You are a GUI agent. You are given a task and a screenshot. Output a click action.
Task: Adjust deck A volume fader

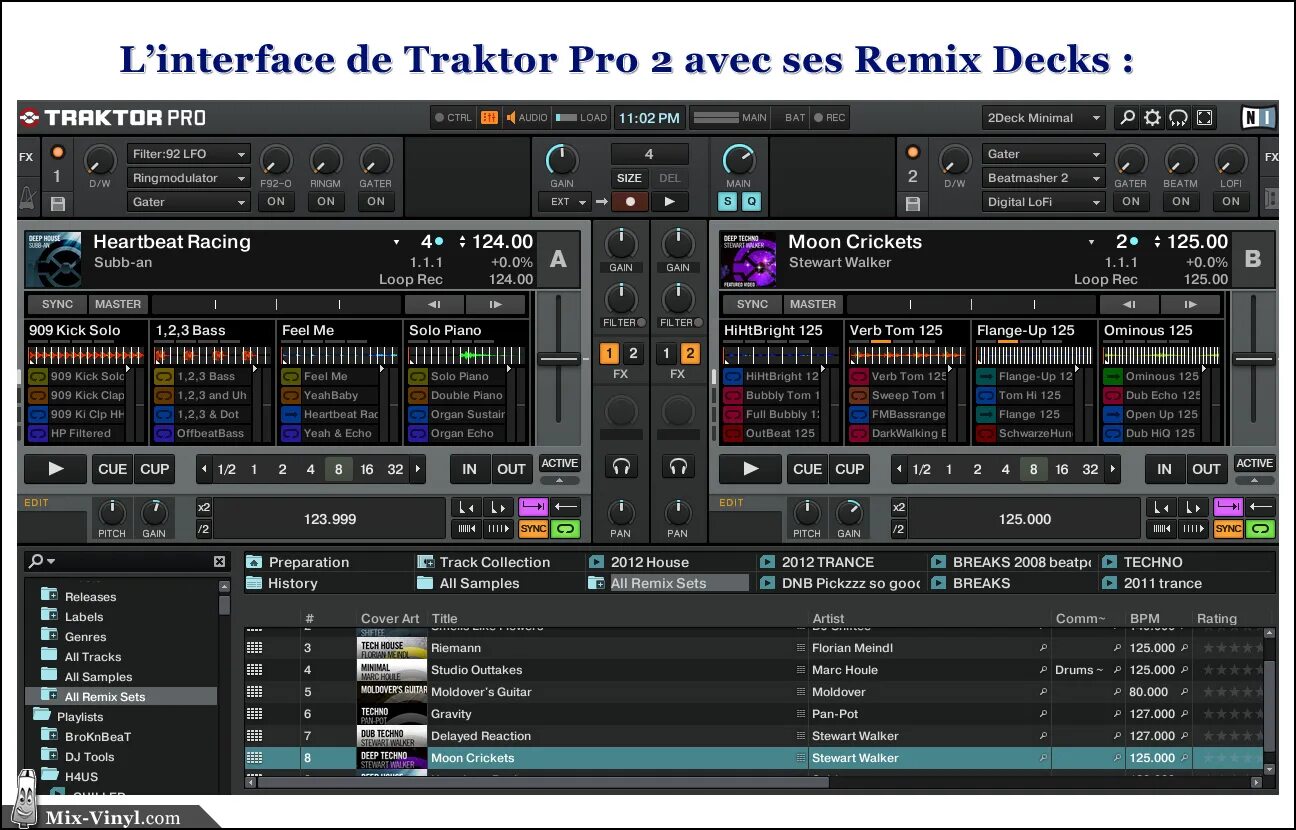click(x=558, y=359)
